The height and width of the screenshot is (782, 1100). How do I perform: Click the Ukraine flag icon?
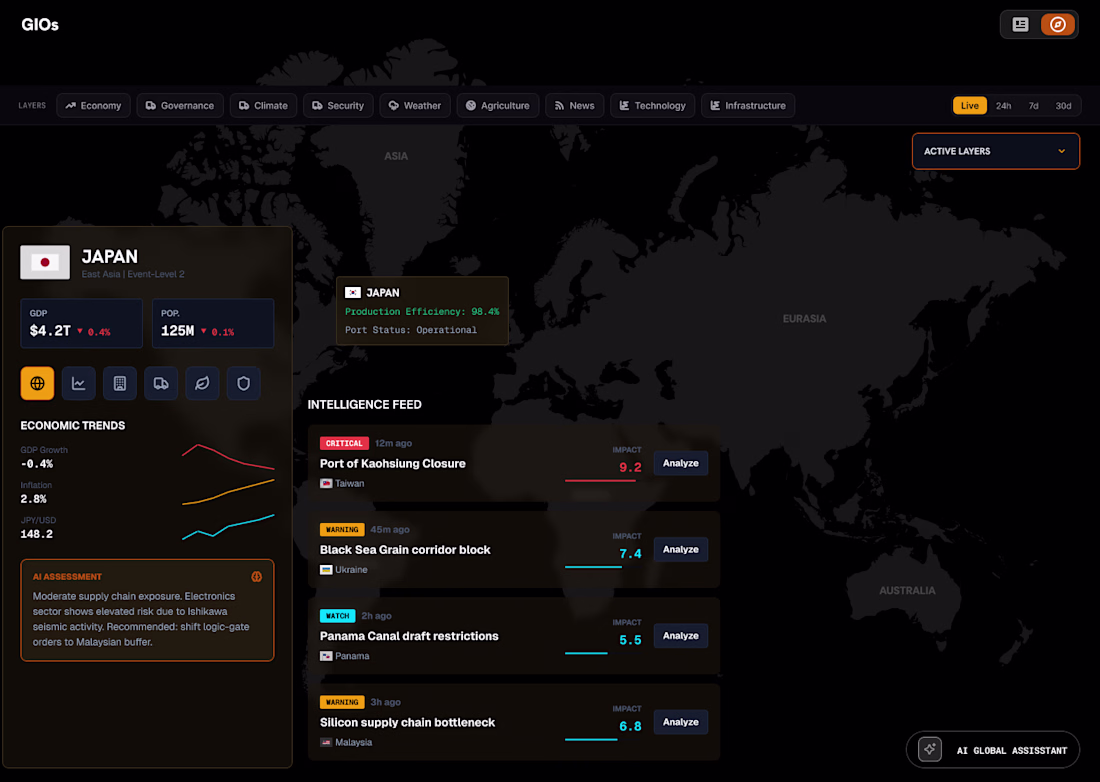tap(326, 569)
